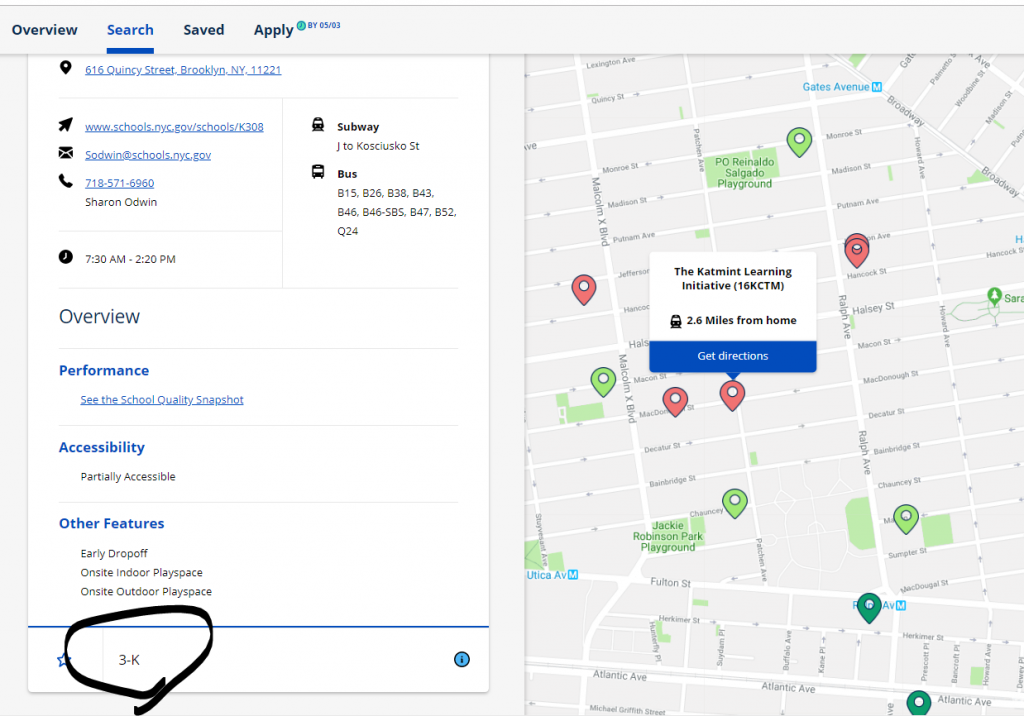Select the green pin near Chauncey St
1024x716 pixels.
click(x=735, y=503)
